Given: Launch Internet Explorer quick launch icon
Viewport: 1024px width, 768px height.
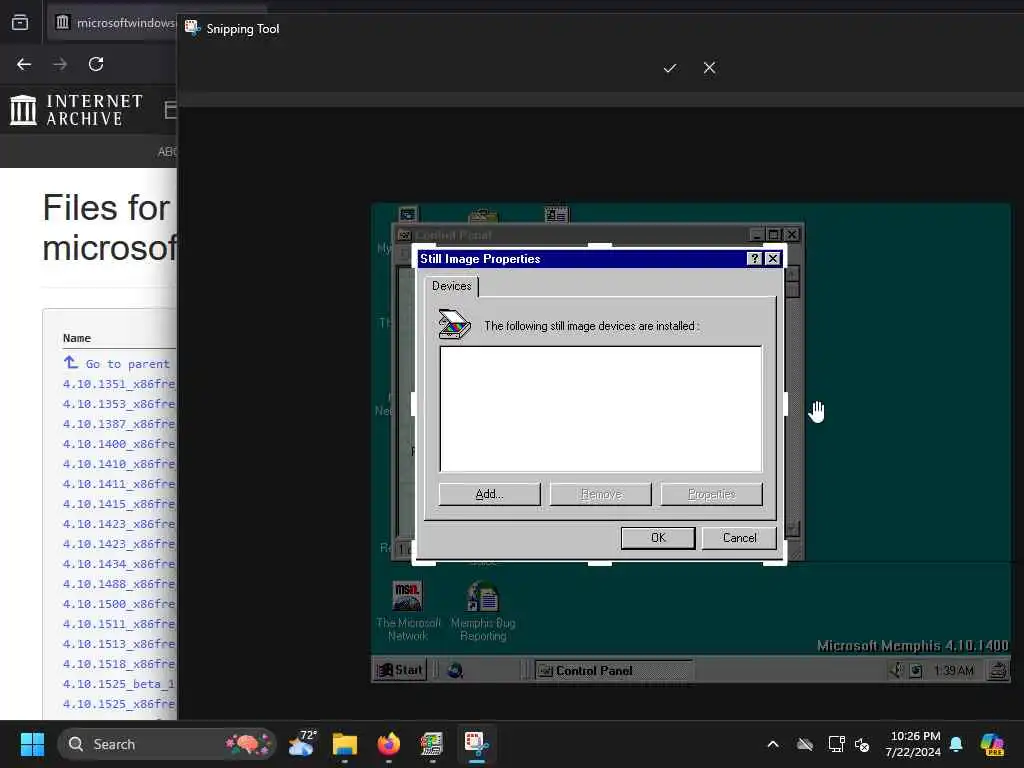Looking at the screenshot, I should point(455,670).
